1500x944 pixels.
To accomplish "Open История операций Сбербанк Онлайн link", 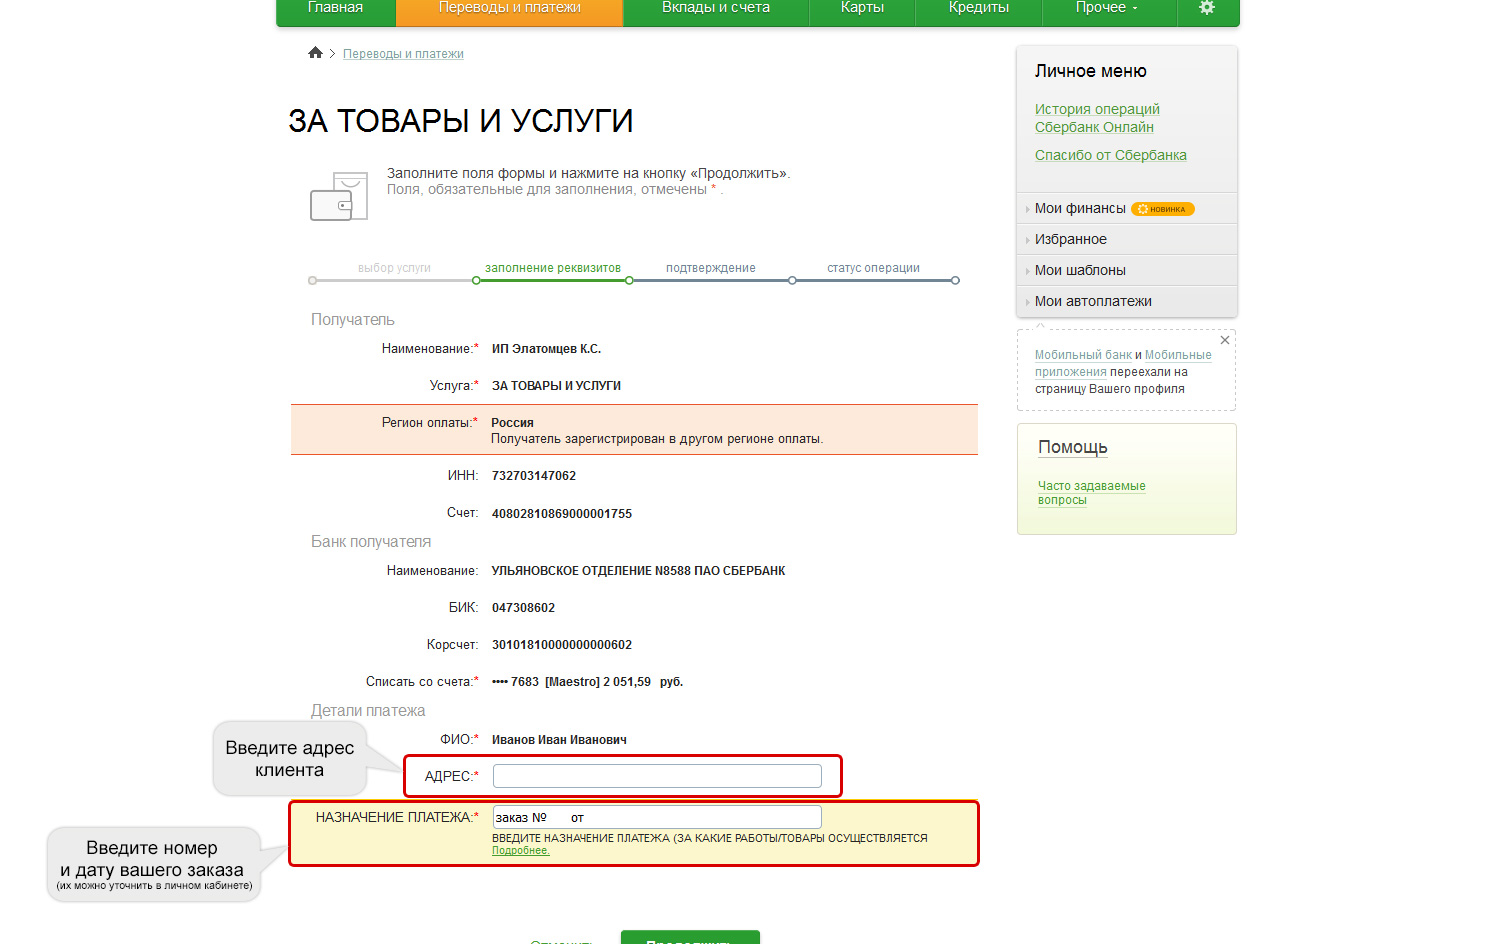I will [1097, 118].
